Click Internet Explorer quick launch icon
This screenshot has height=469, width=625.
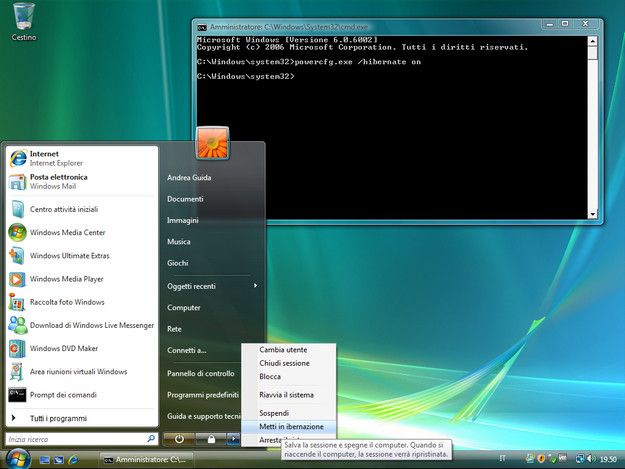point(73,459)
